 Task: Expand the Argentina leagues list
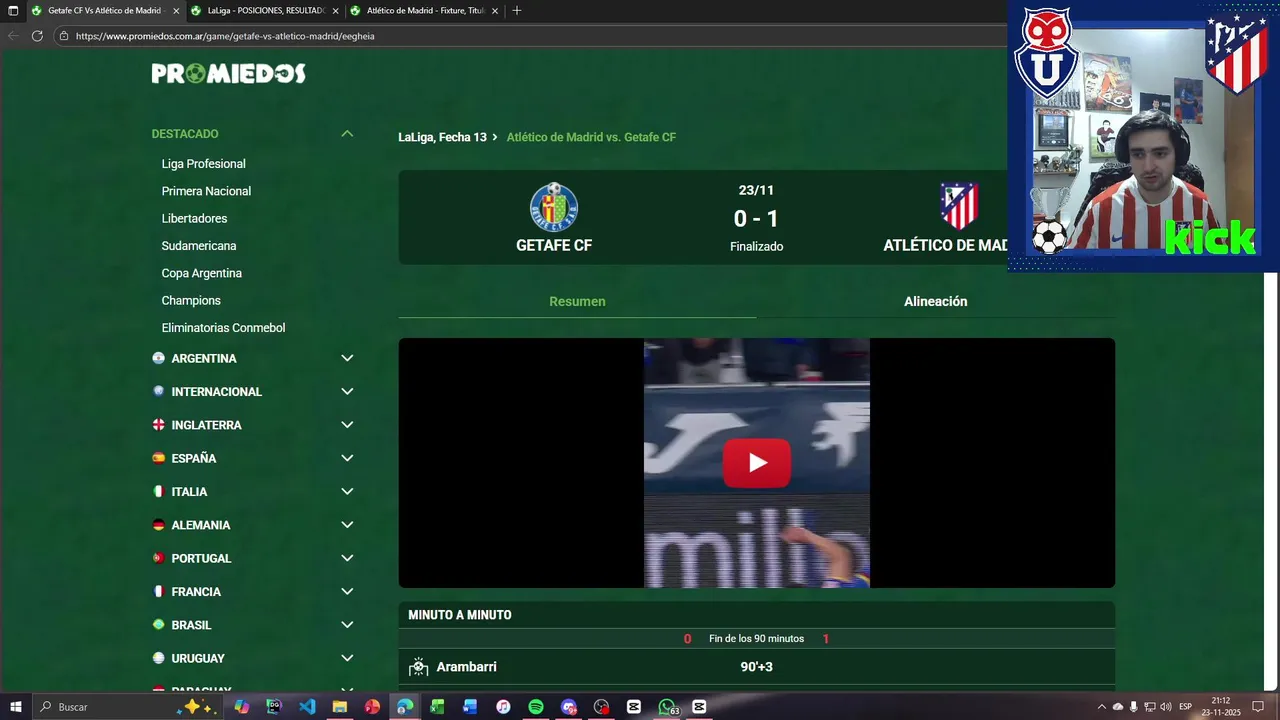coord(347,358)
